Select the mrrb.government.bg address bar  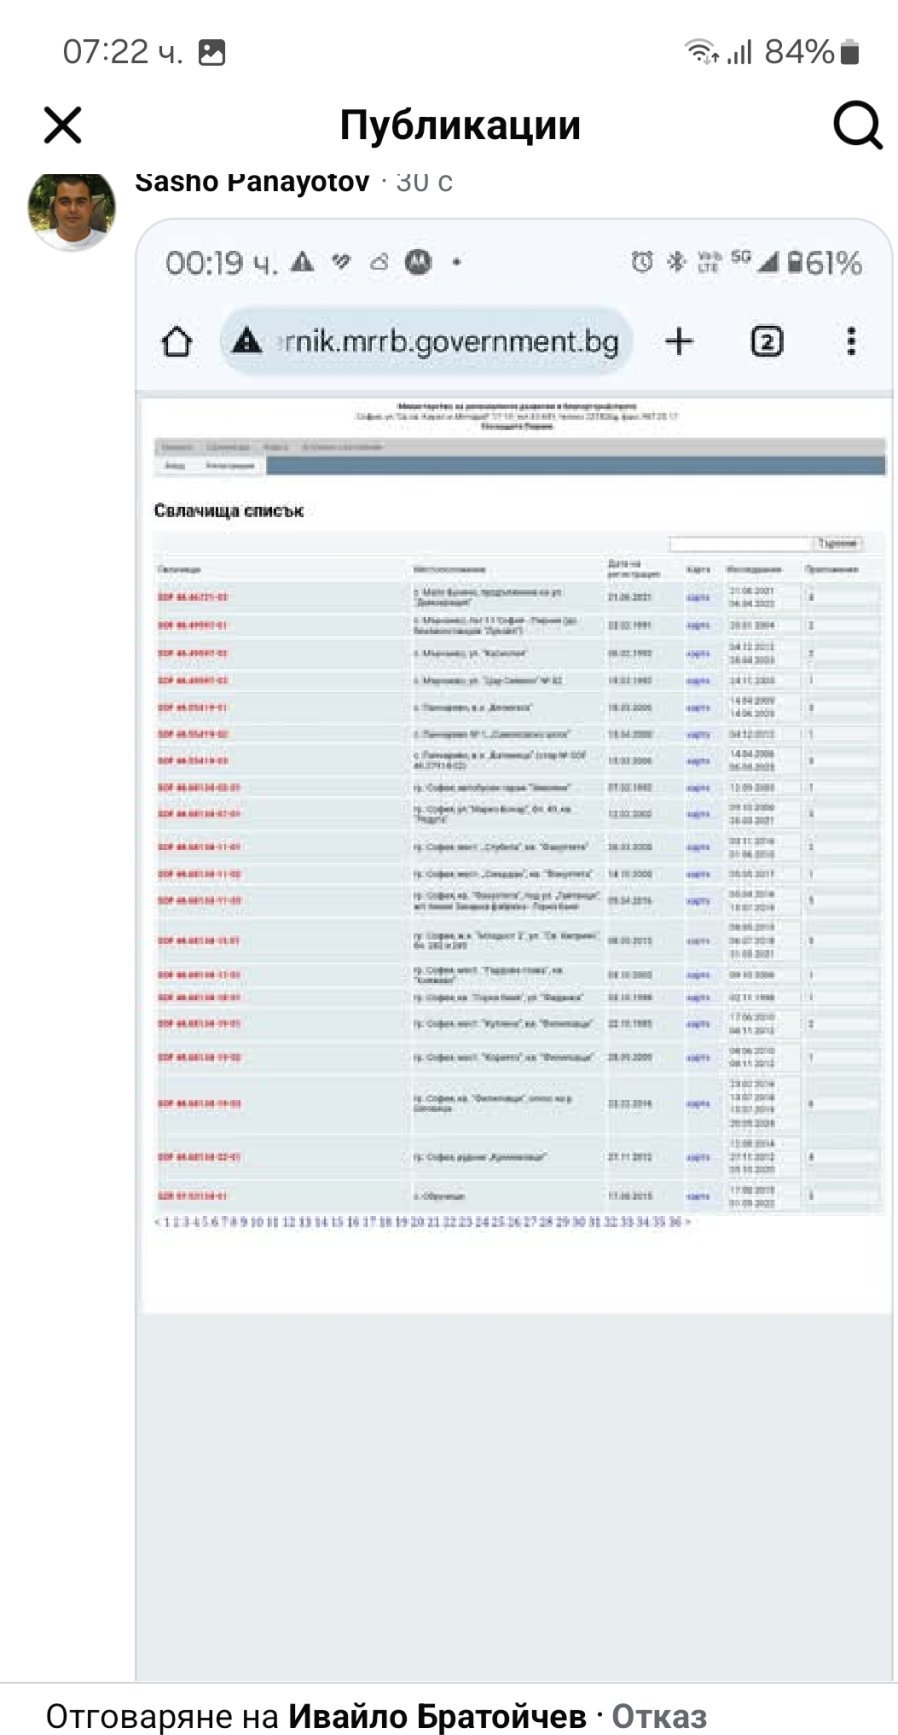tap(447, 342)
